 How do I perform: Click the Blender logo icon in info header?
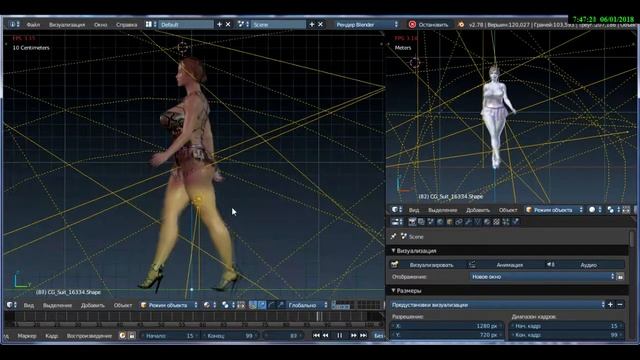coord(461,24)
